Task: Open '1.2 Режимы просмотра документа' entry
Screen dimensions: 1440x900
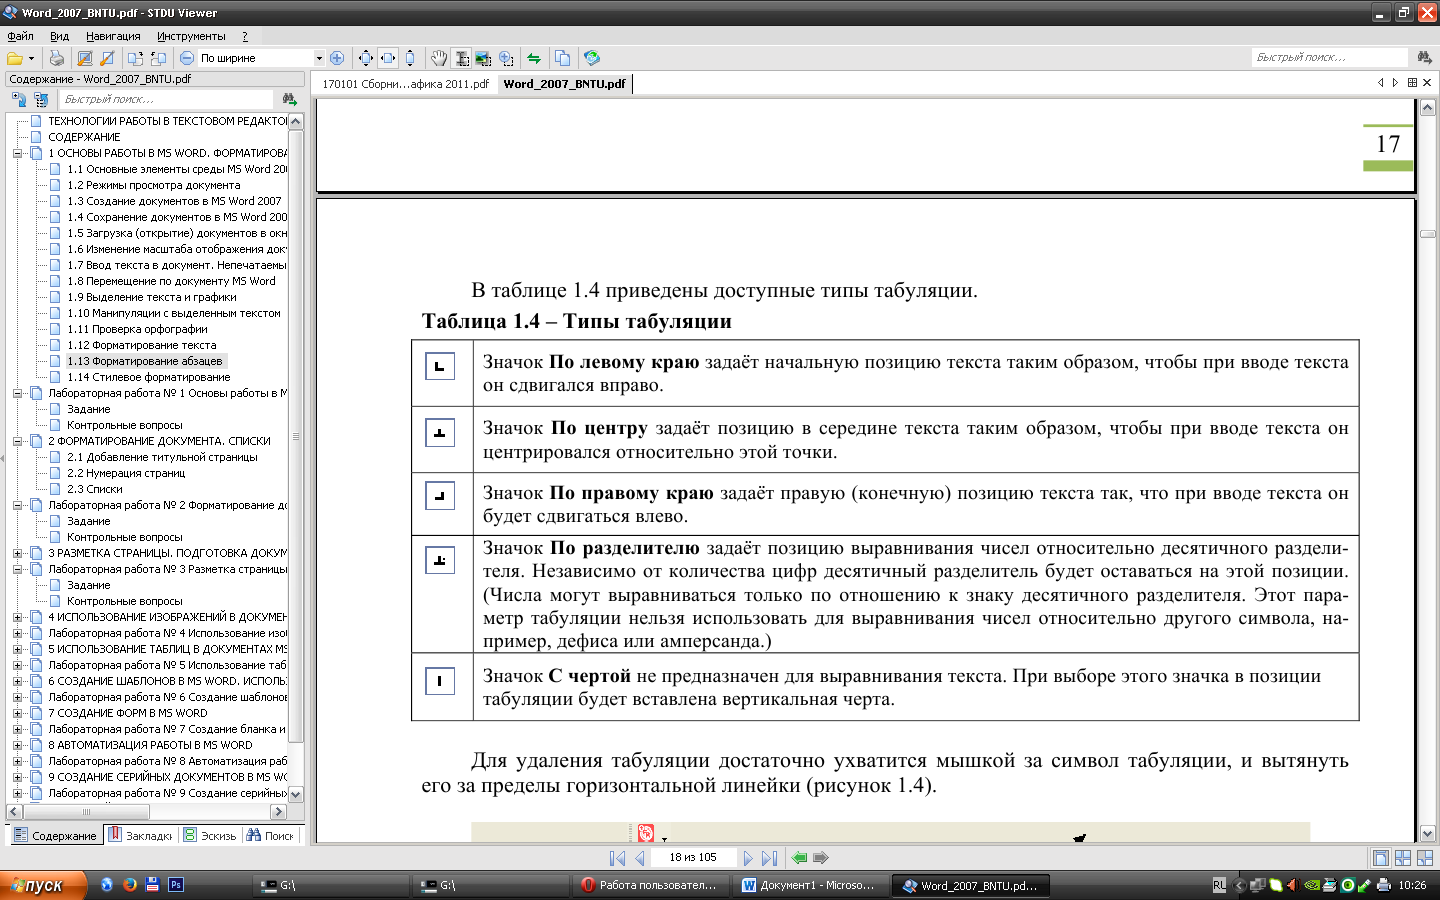Action: click(154, 185)
